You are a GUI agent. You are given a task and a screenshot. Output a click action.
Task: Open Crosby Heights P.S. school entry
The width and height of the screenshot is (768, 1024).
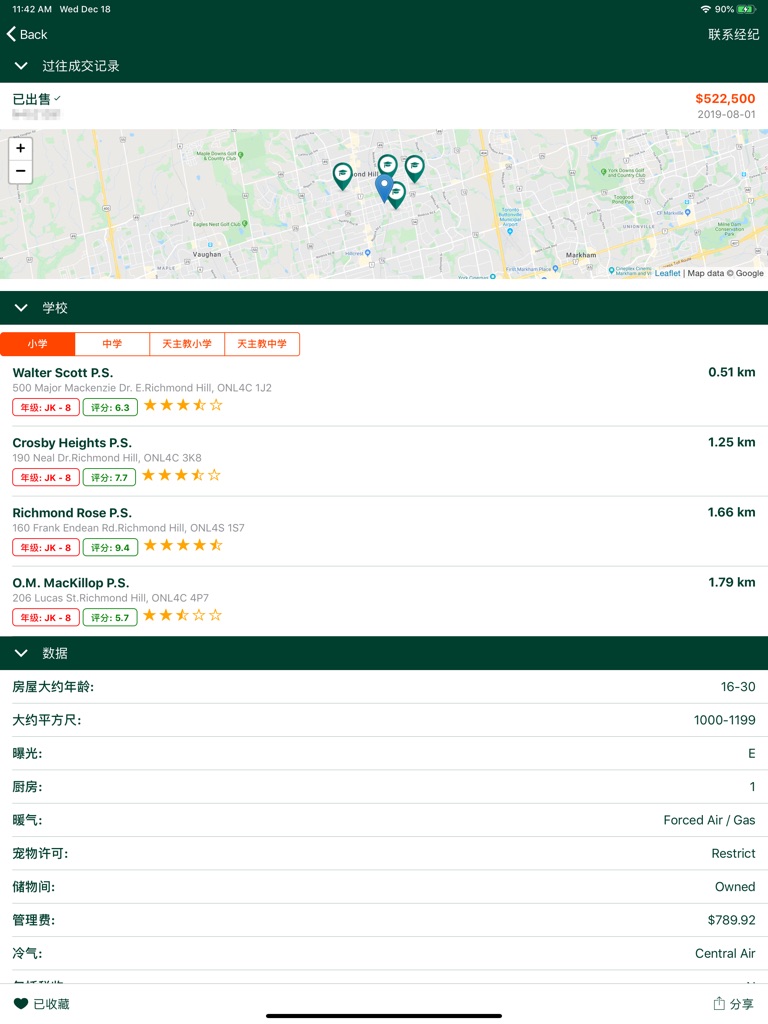click(x=384, y=461)
